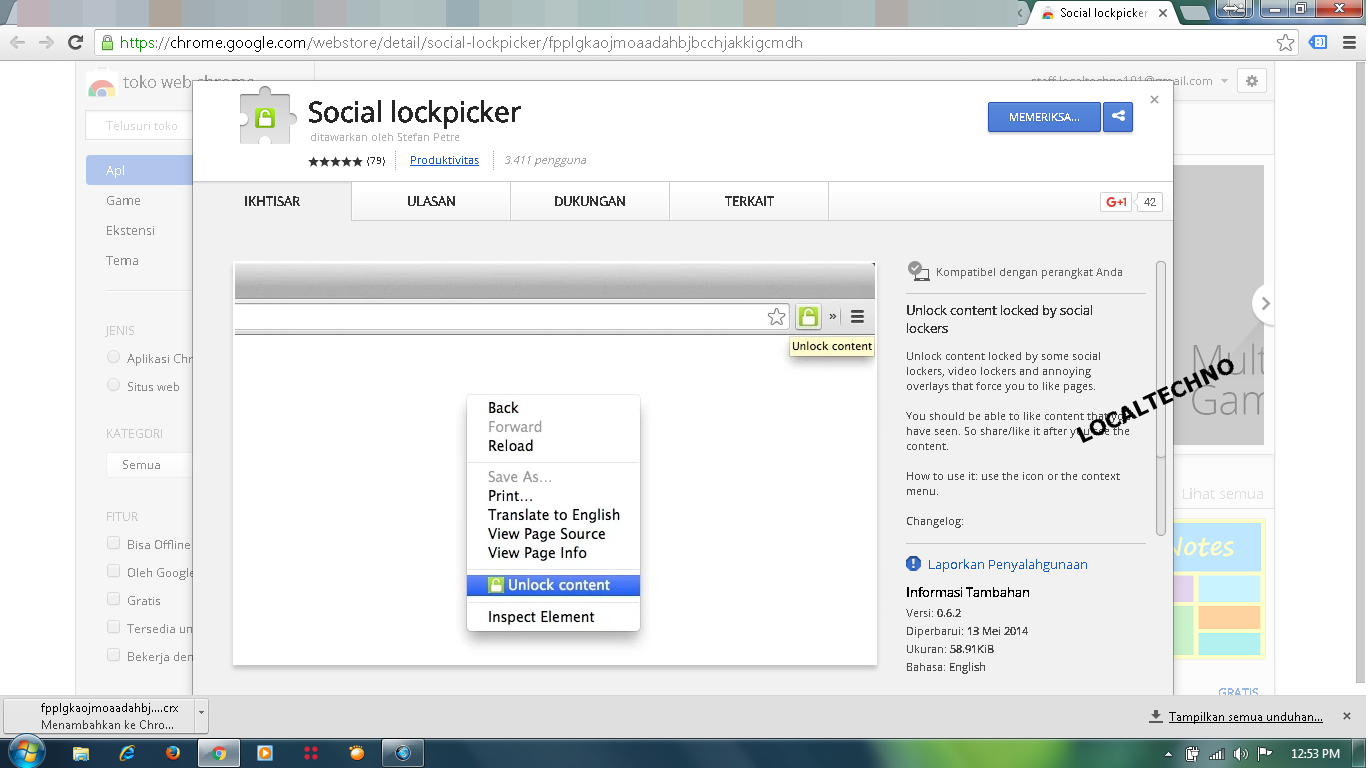The image size is (1368, 768).
Task: Click the address bar URL
Action: tap(461, 43)
